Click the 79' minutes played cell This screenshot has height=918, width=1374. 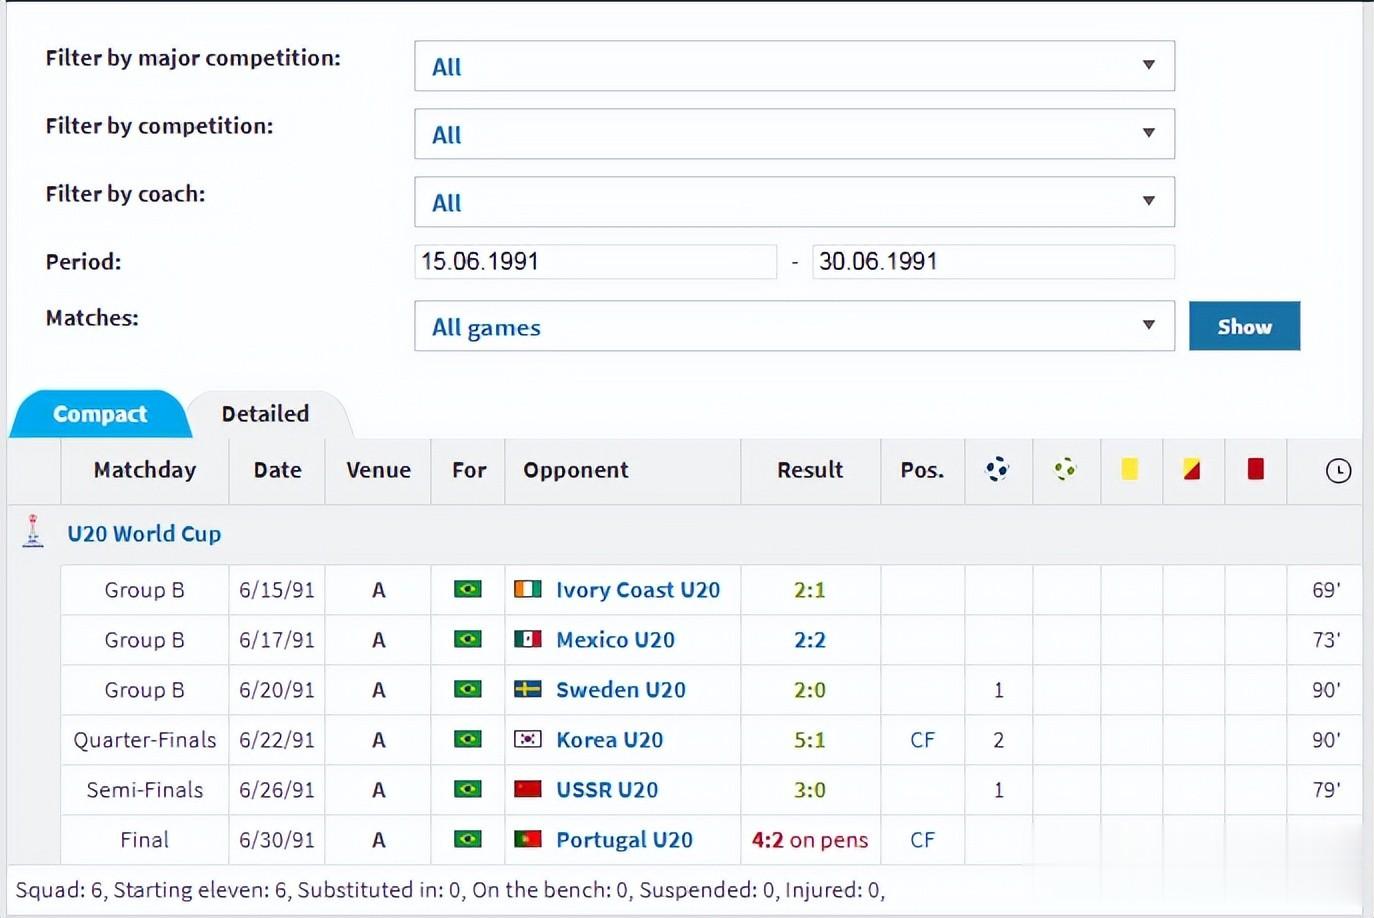pyautogui.click(x=1326, y=790)
